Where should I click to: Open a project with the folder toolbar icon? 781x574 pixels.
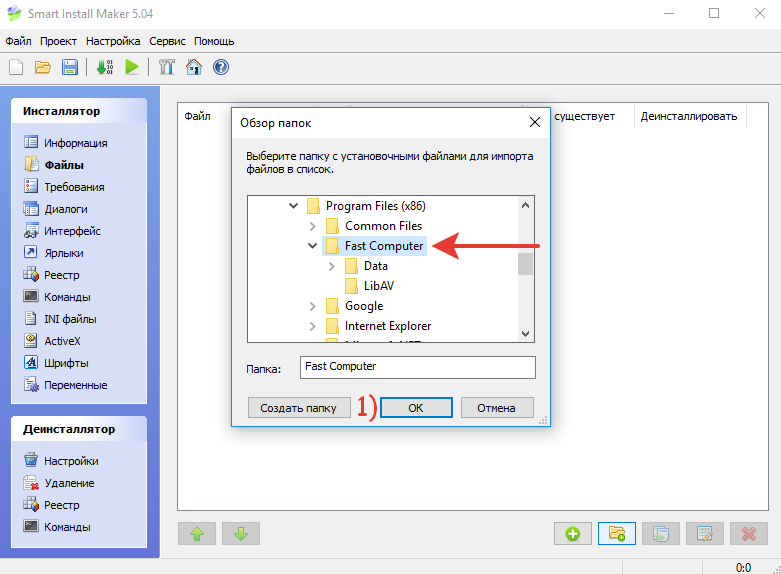click(x=43, y=67)
